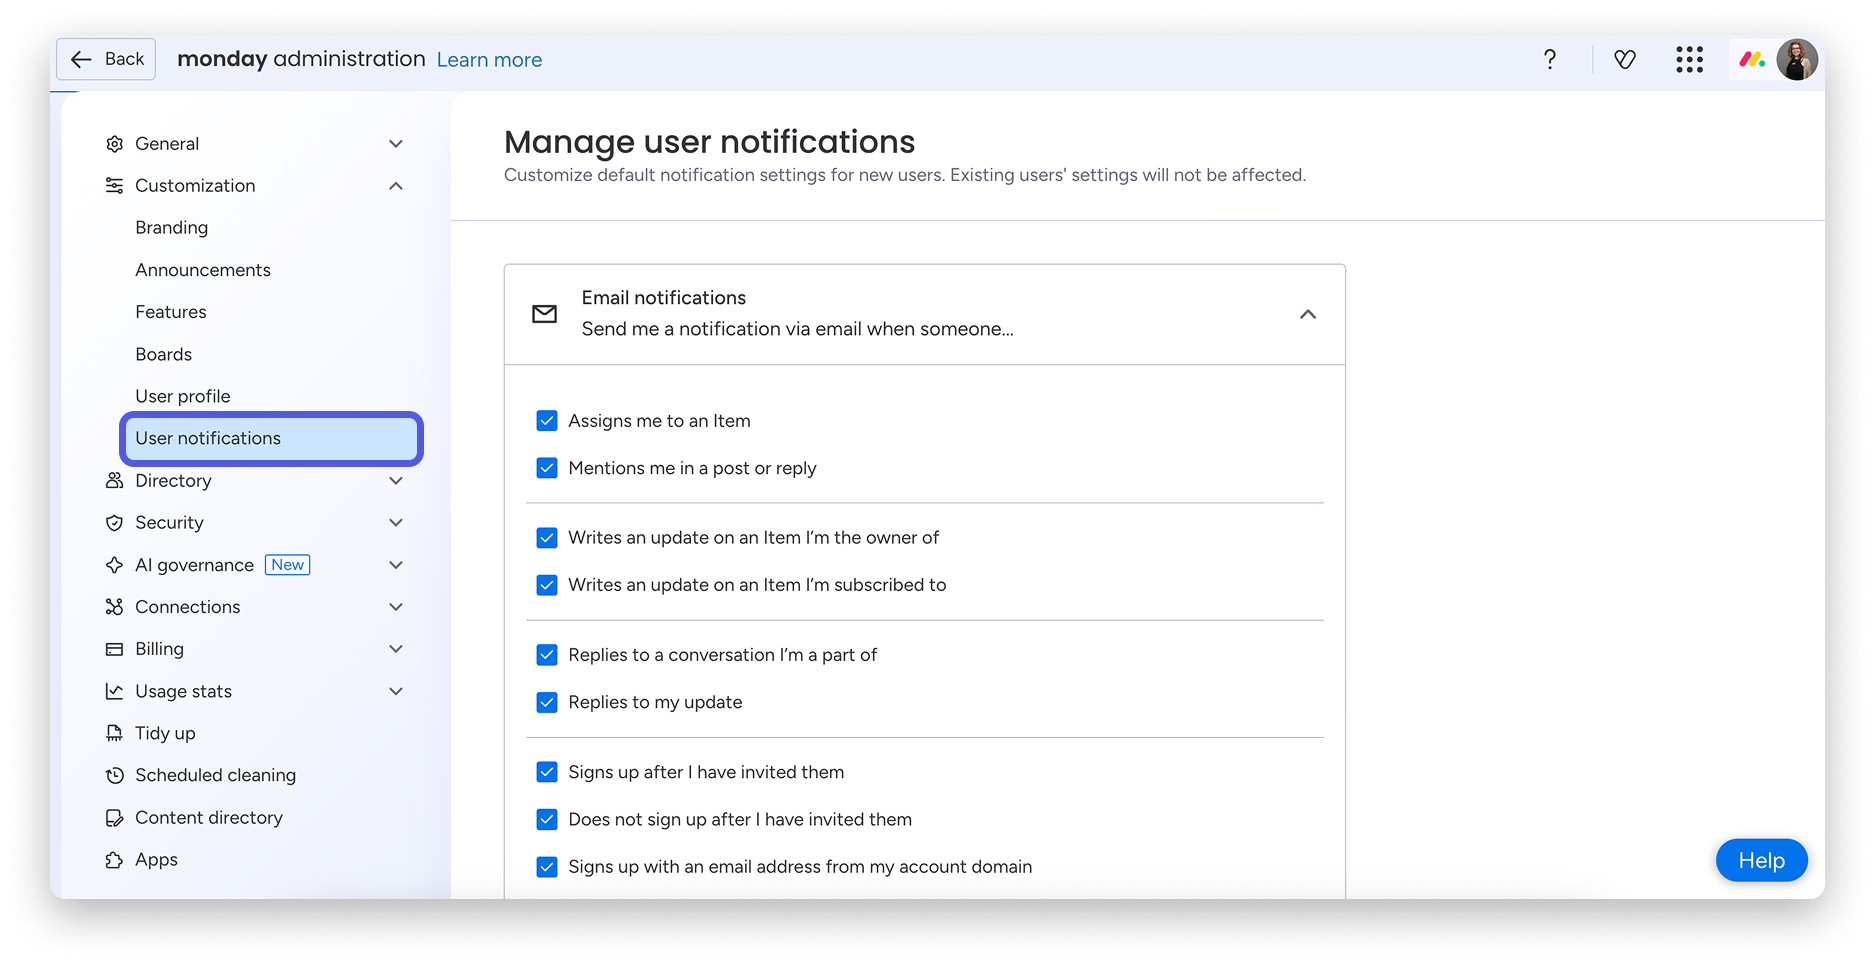
Task: Click the Directory people icon
Action: (115, 481)
